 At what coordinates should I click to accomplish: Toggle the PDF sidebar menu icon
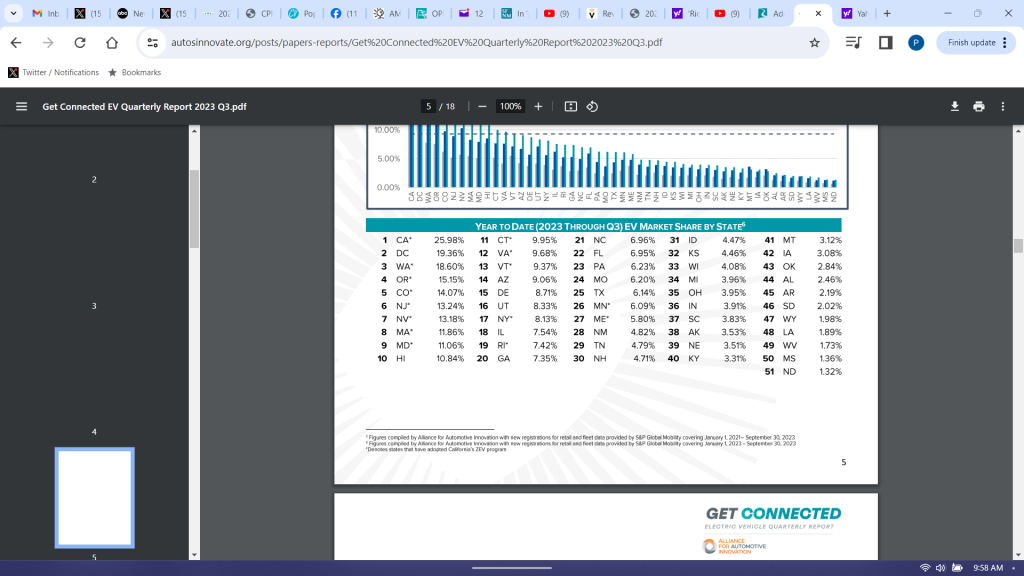click(21, 107)
